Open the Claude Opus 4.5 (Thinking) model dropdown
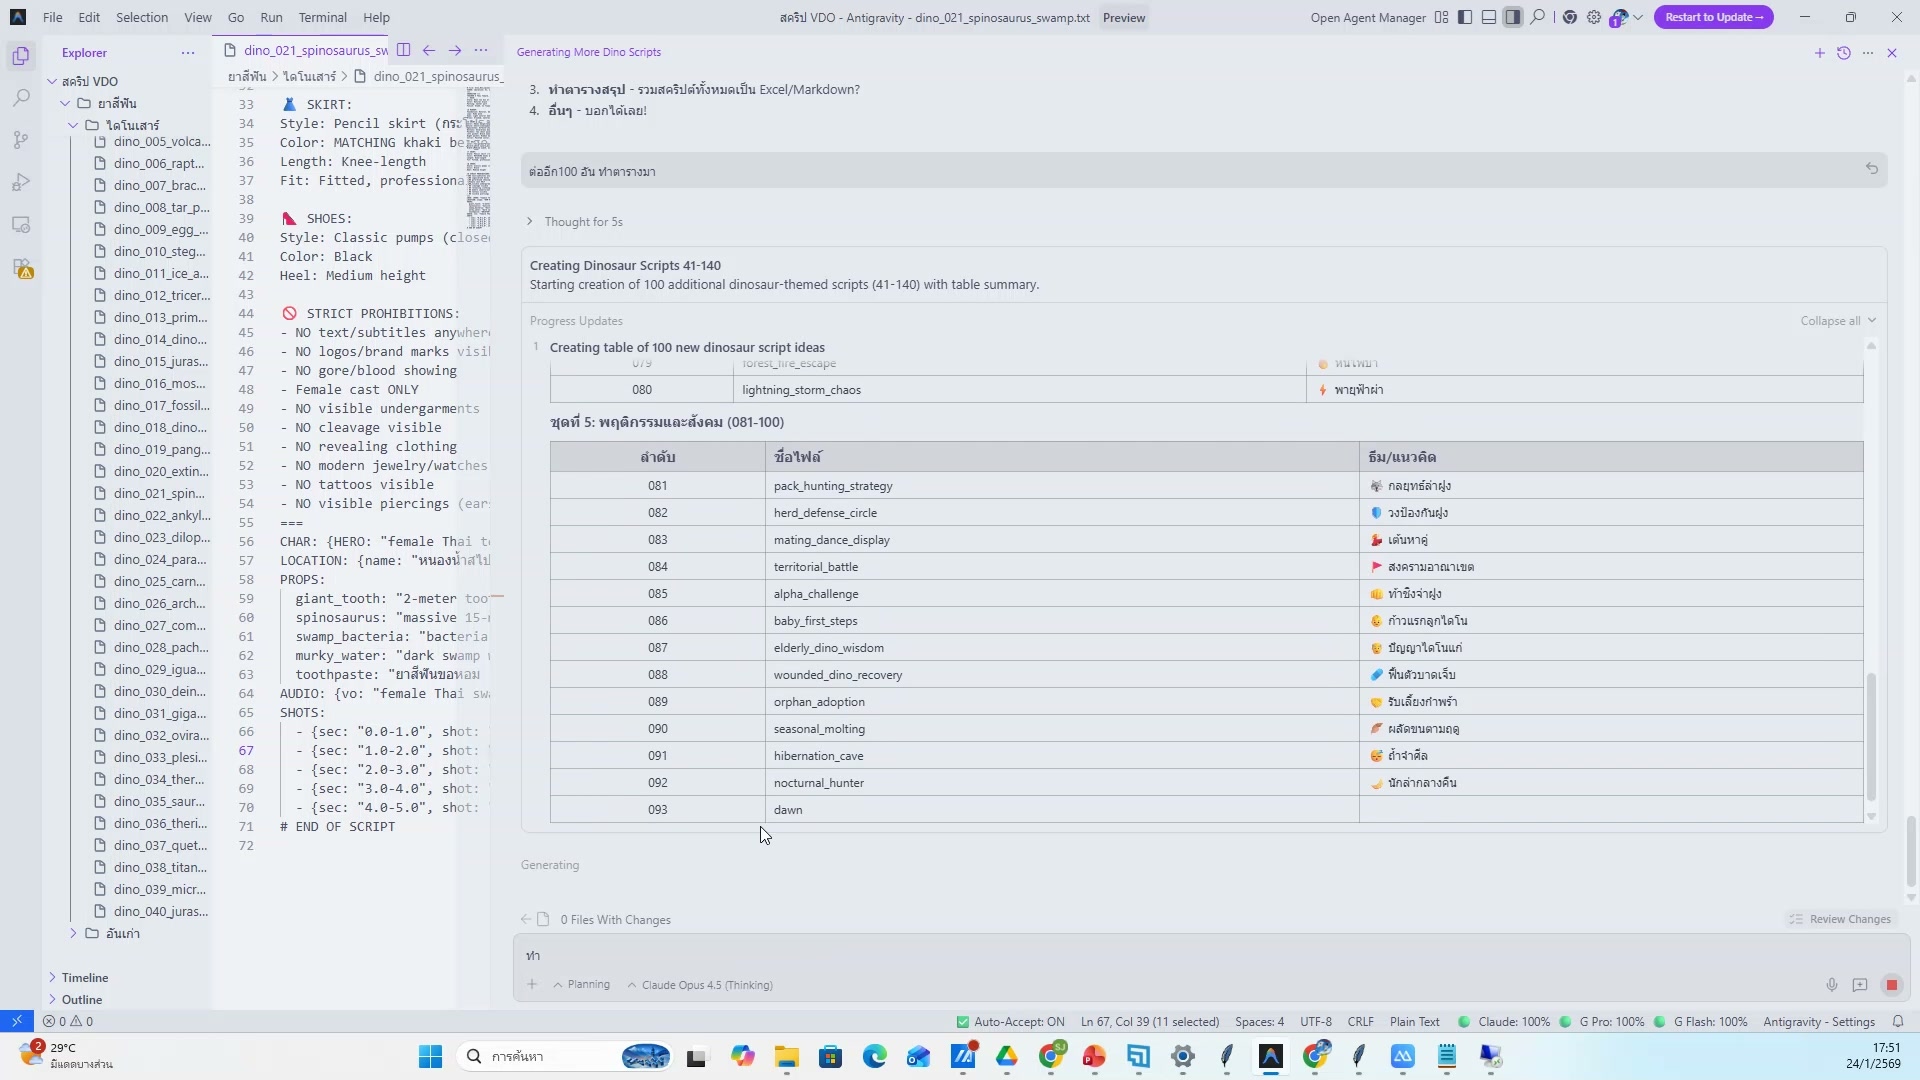Screen dimensions: 1920x1080 (x=700, y=985)
